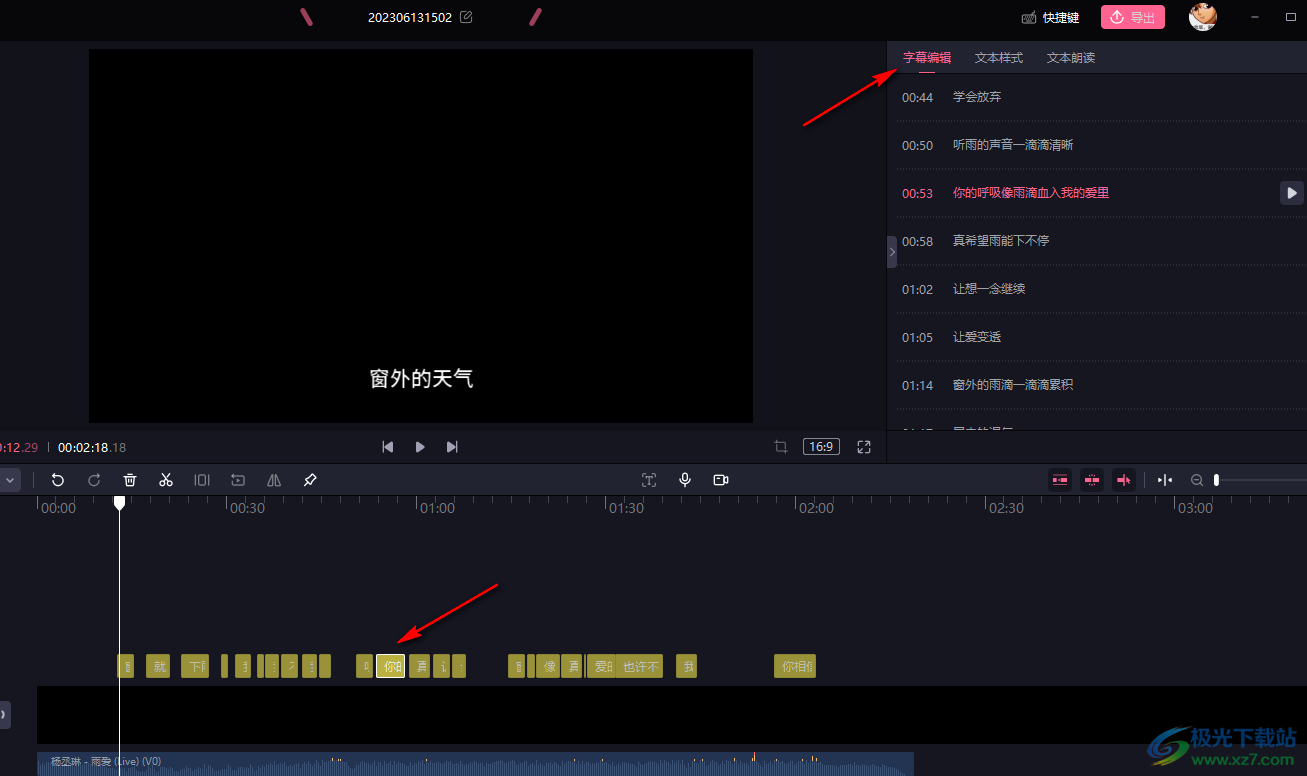
Task: Switch to 文本朗读 tab
Action: point(1071,58)
